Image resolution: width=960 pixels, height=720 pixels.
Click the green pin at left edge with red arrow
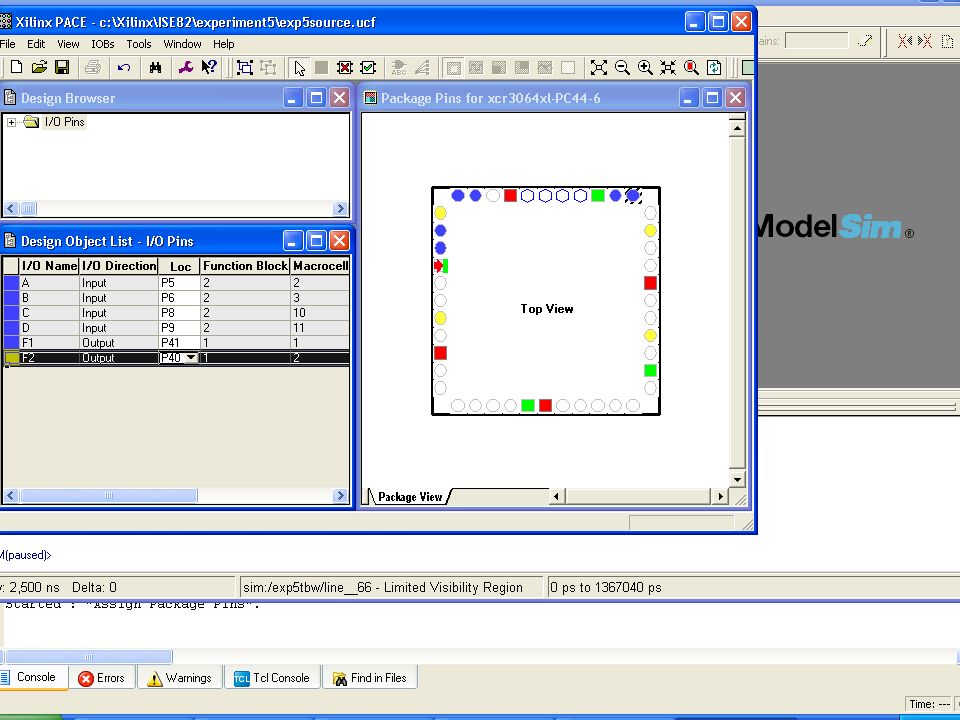tap(441, 266)
